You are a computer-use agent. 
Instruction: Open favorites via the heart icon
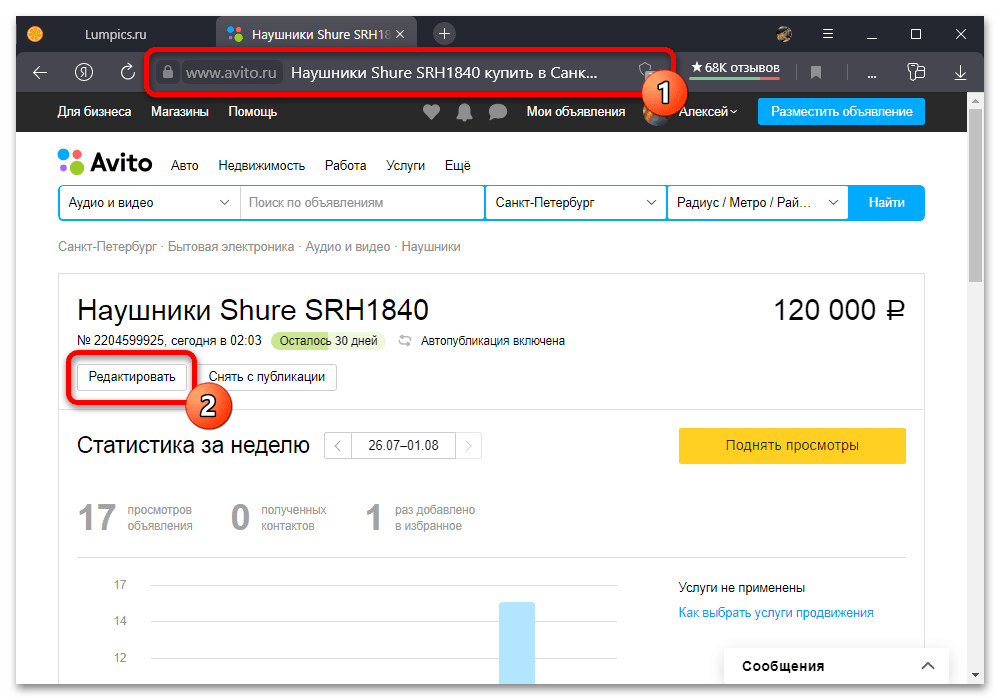(x=432, y=112)
